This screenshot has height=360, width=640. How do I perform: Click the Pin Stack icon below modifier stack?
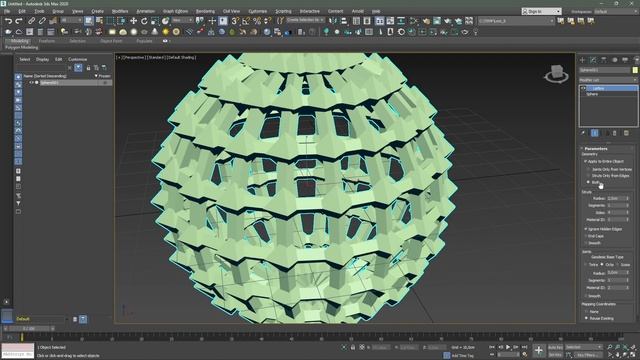[583, 133]
